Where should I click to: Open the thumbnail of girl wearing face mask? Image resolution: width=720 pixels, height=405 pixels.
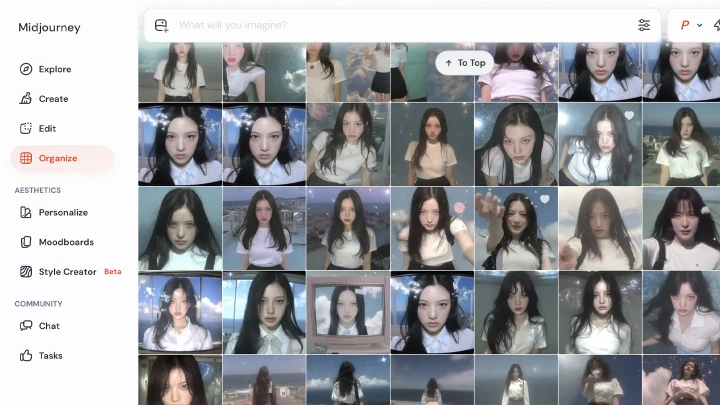(x=600, y=380)
